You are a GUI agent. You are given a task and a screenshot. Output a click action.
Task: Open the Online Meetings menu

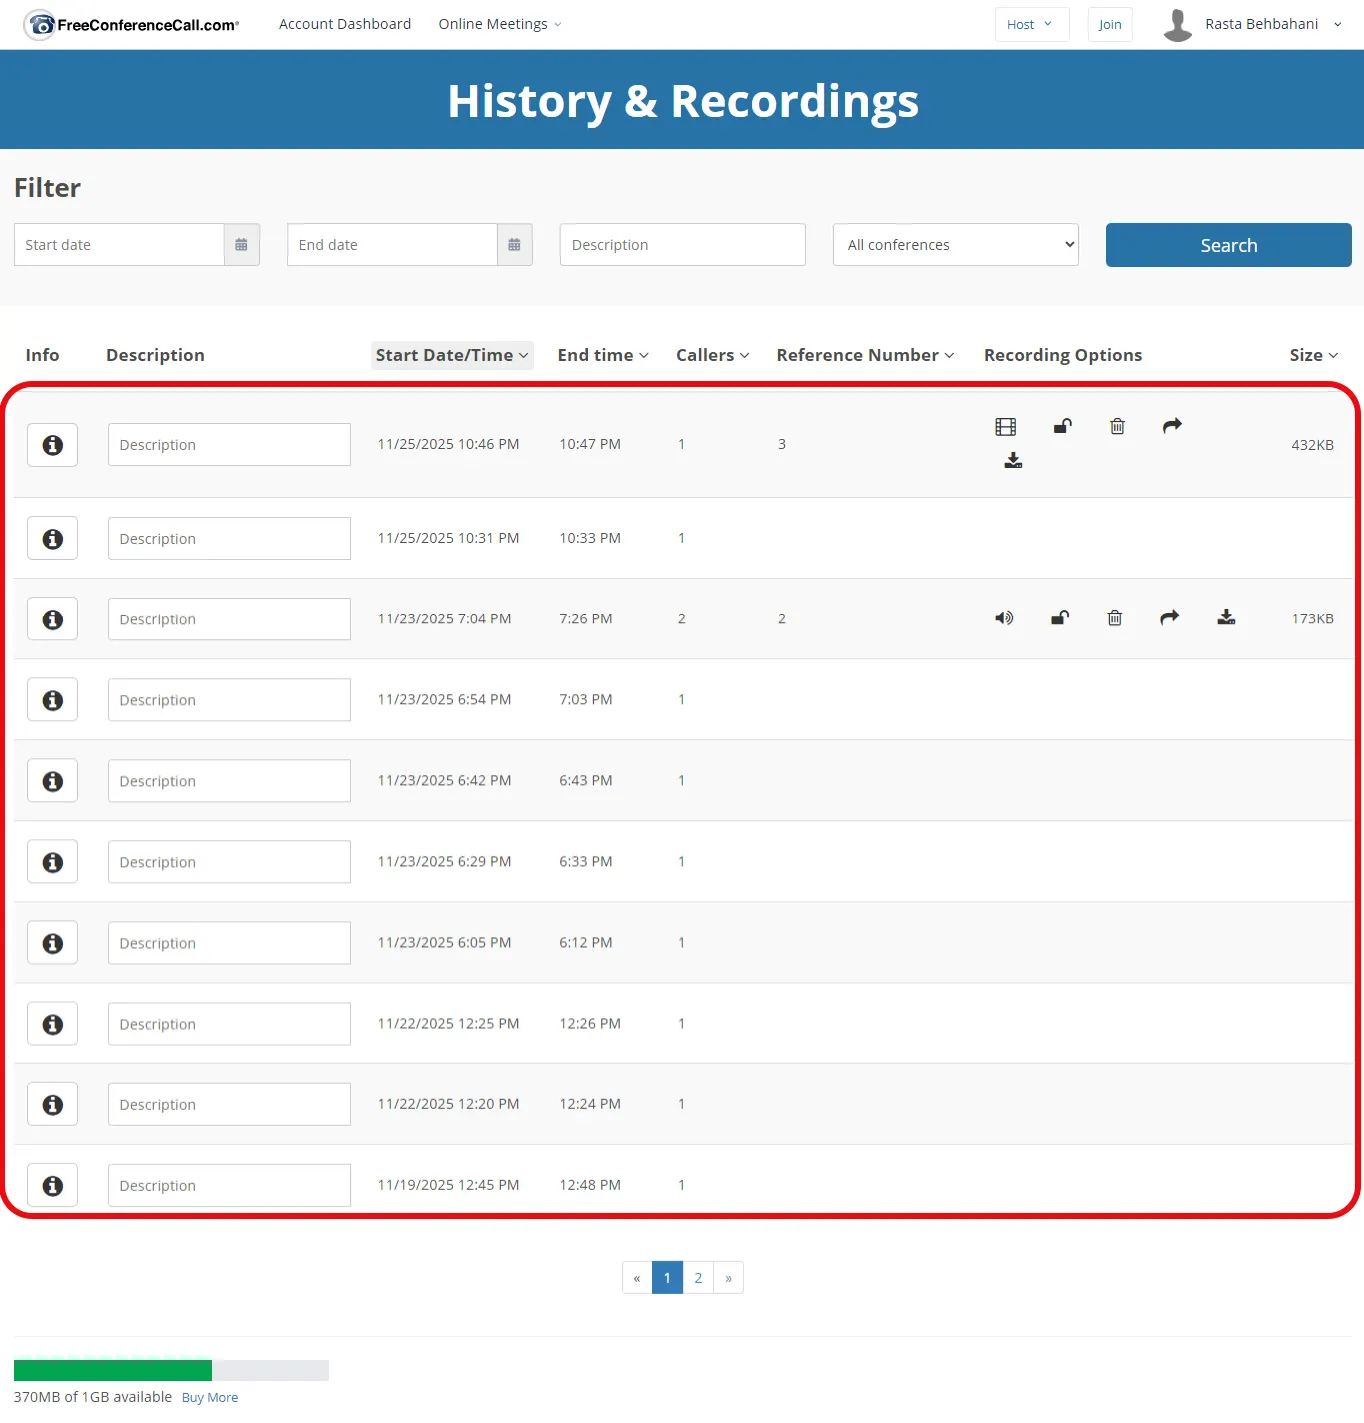coord(499,24)
